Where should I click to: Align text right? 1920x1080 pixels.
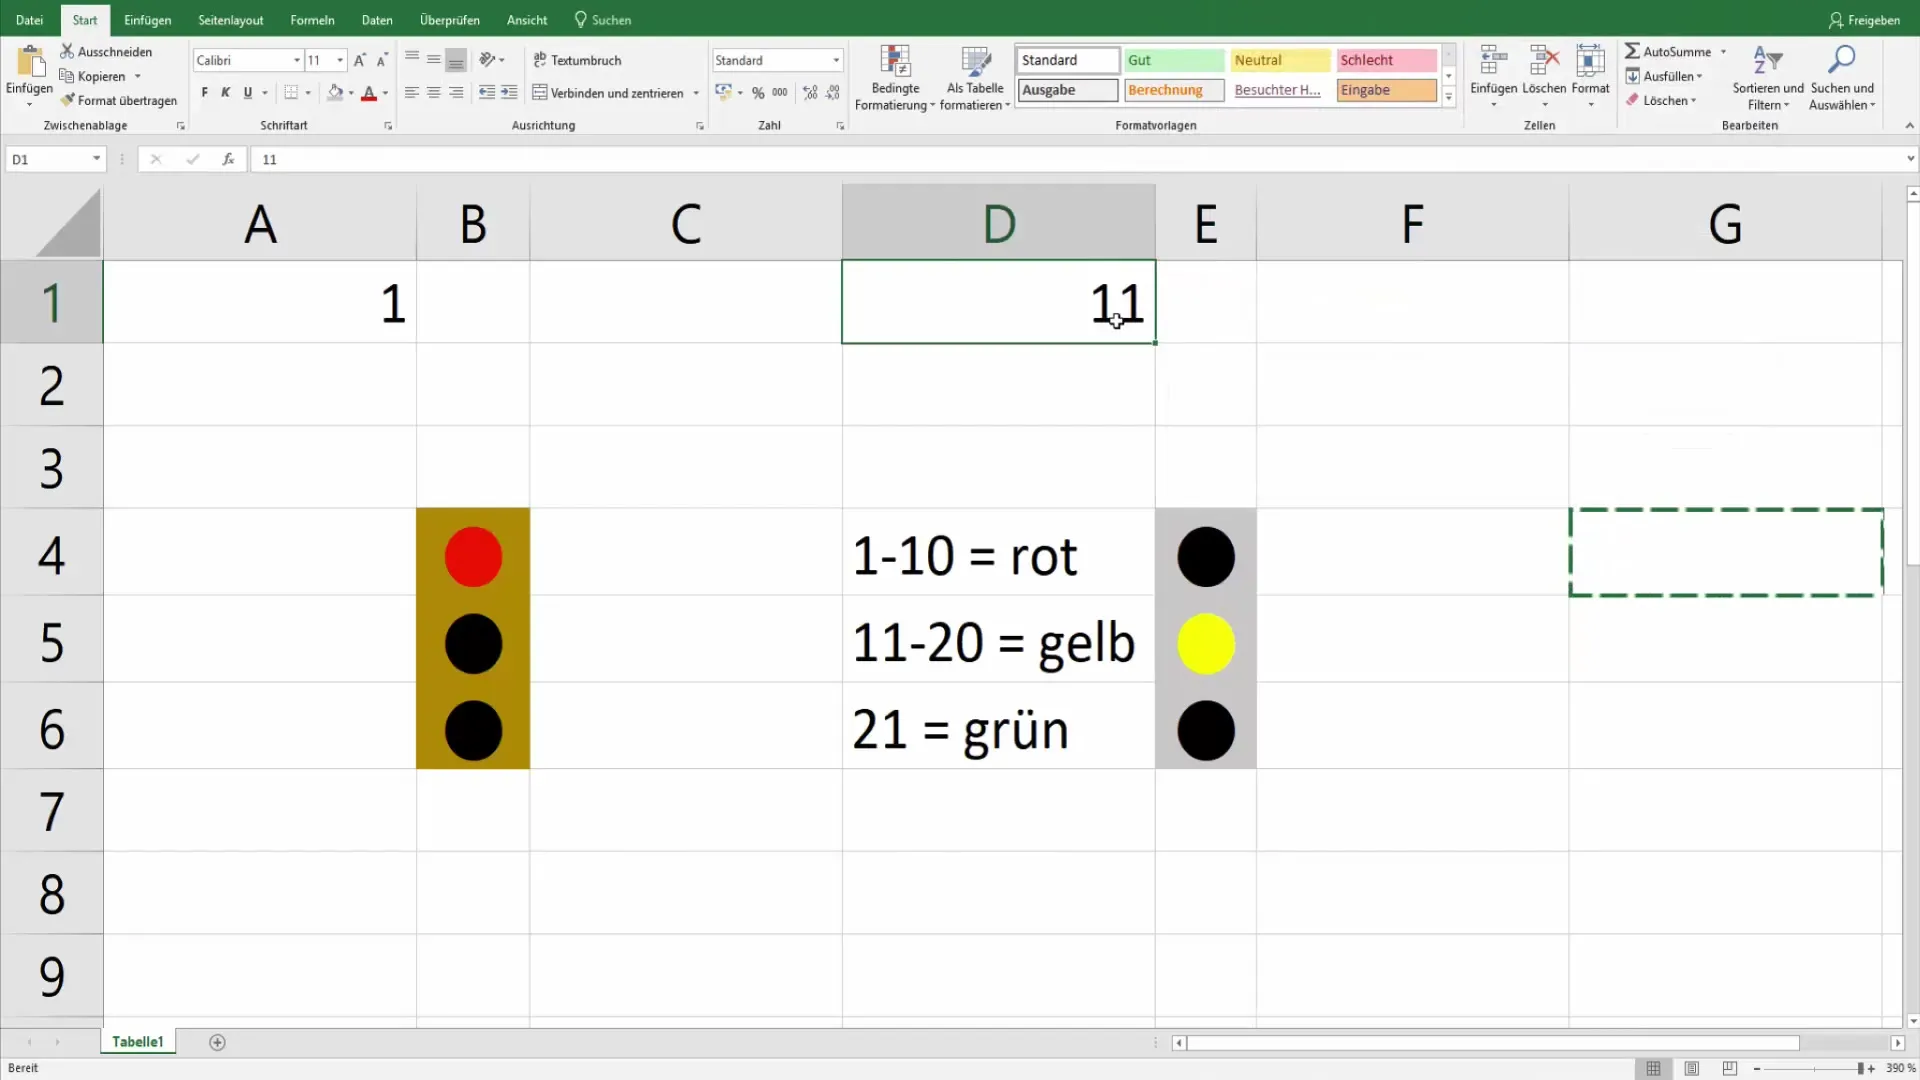point(456,93)
